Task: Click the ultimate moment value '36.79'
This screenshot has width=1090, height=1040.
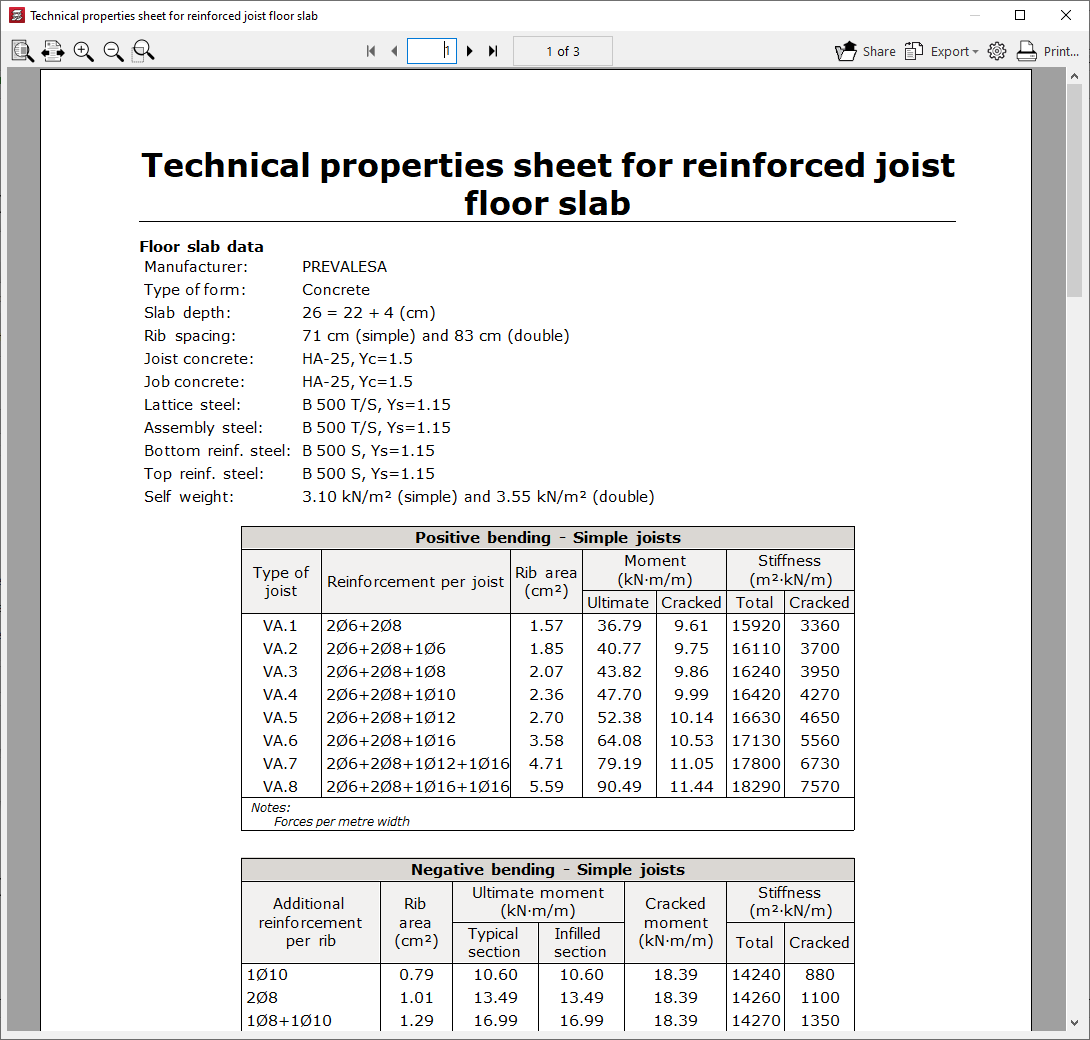Action: coord(619,626)
